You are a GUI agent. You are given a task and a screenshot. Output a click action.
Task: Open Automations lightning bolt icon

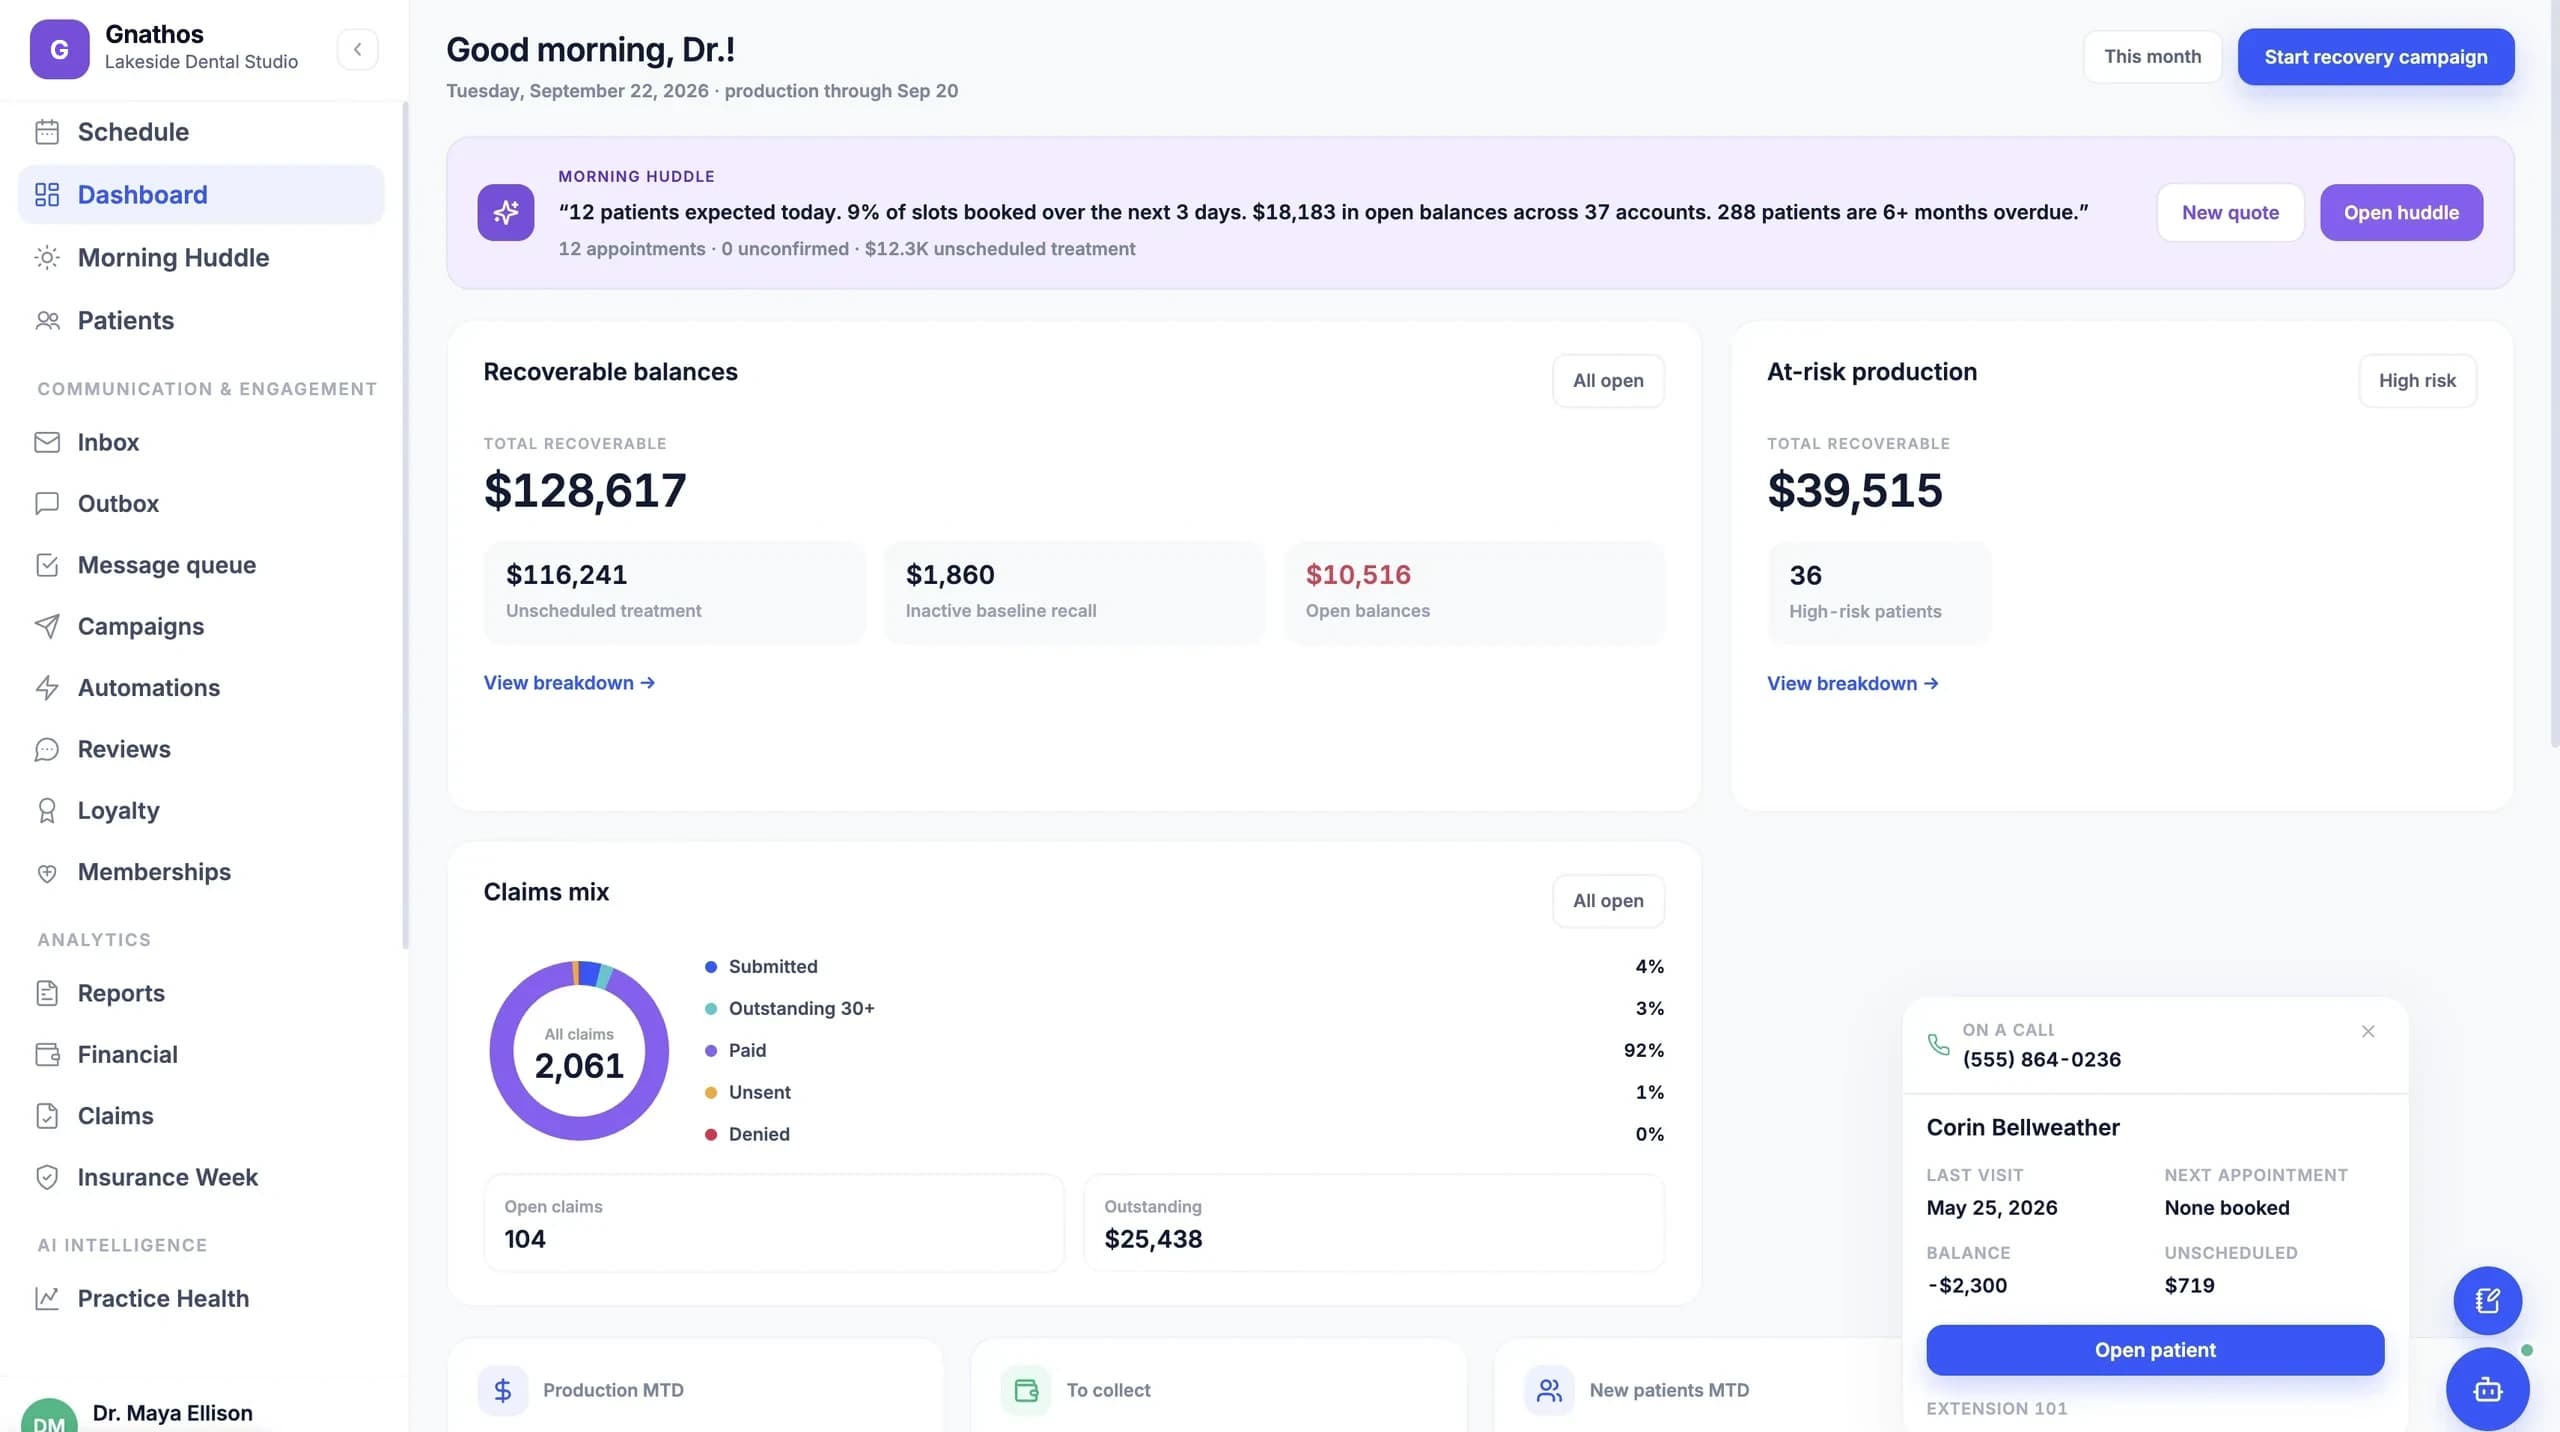click(47, 688)
